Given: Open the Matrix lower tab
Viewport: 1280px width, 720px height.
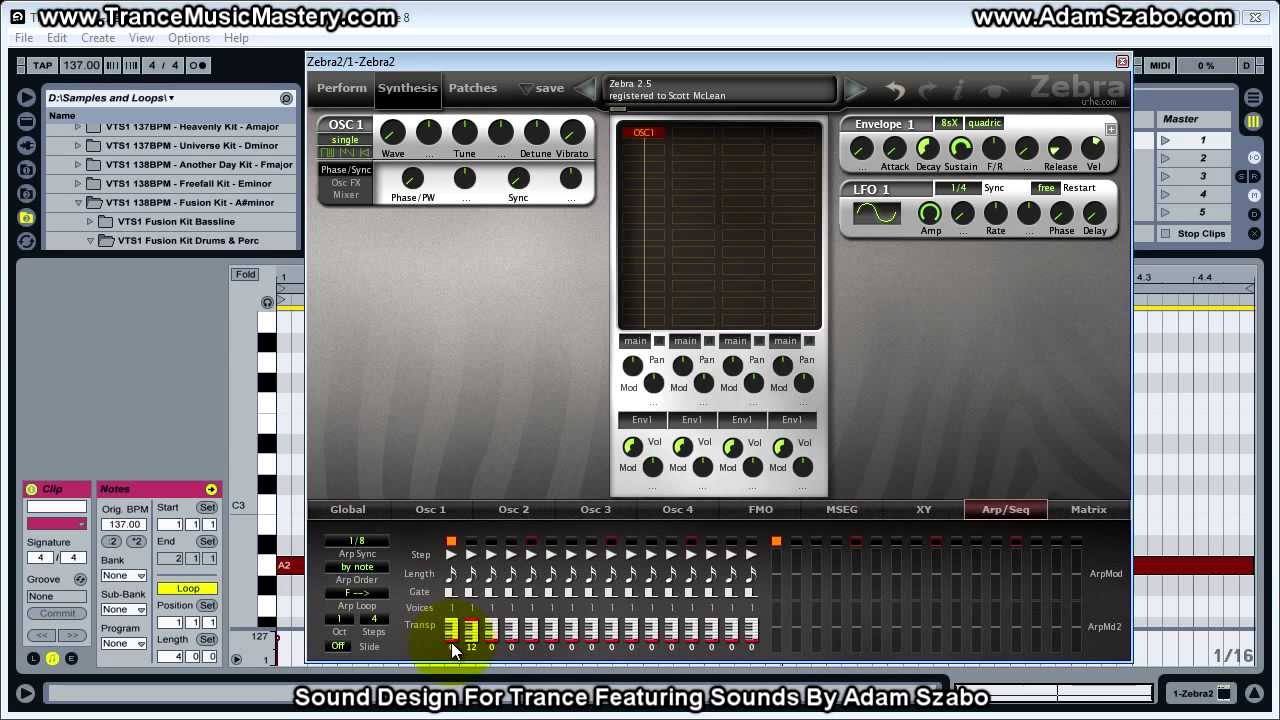Looking at the screenshot, I should 1089,510.
